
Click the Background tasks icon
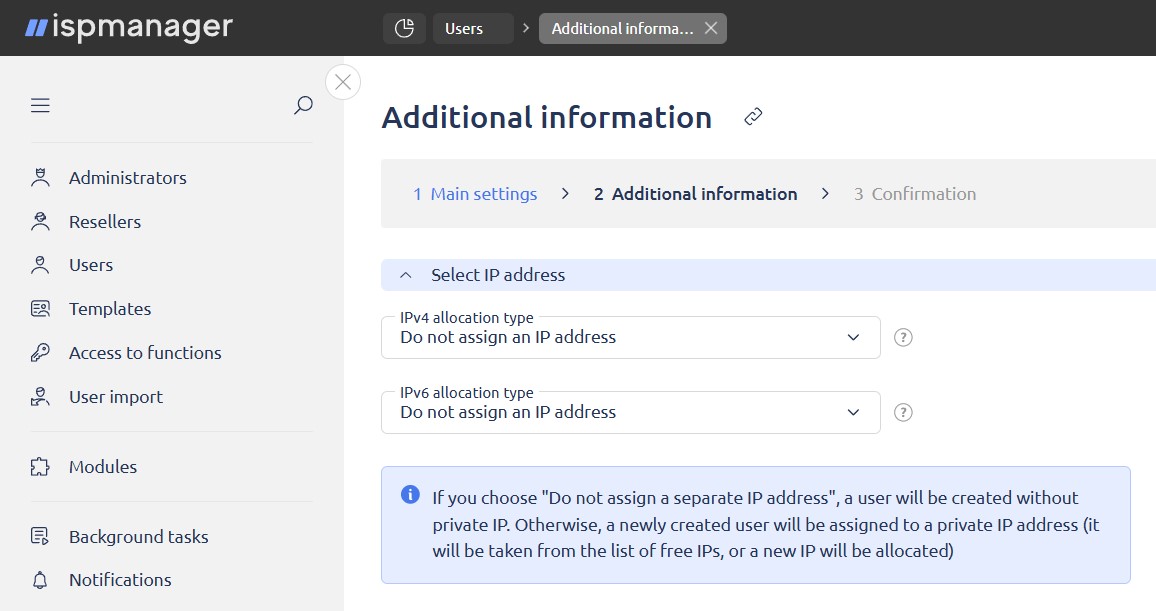click(41, 537)
